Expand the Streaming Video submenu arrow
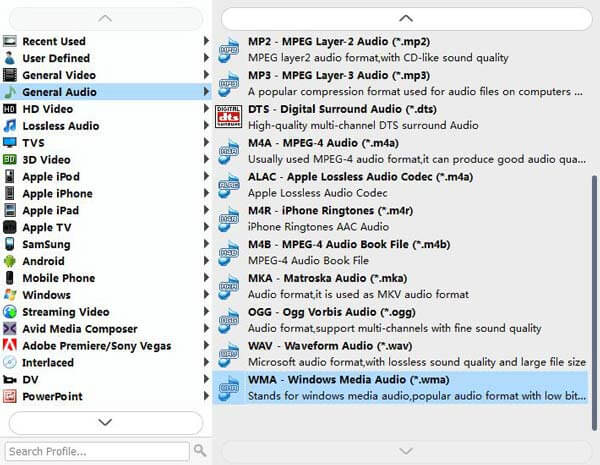Image resolution: width=600 pixels, height=465 pixels. [x=206, y=311]
